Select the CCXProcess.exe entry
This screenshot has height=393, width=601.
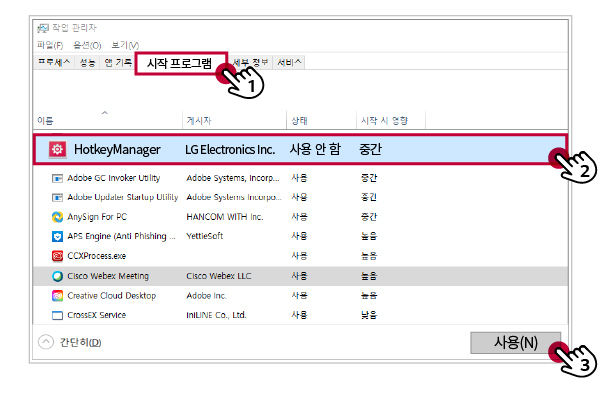(x=97, y=256)
